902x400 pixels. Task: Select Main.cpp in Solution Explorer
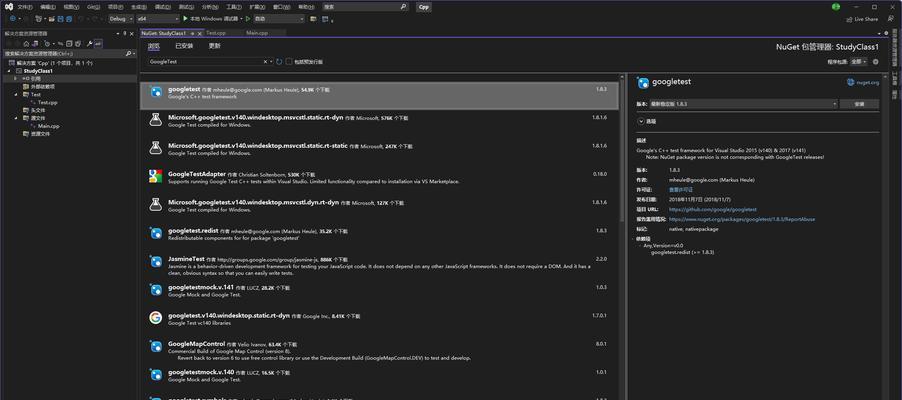tap(48, 126)
